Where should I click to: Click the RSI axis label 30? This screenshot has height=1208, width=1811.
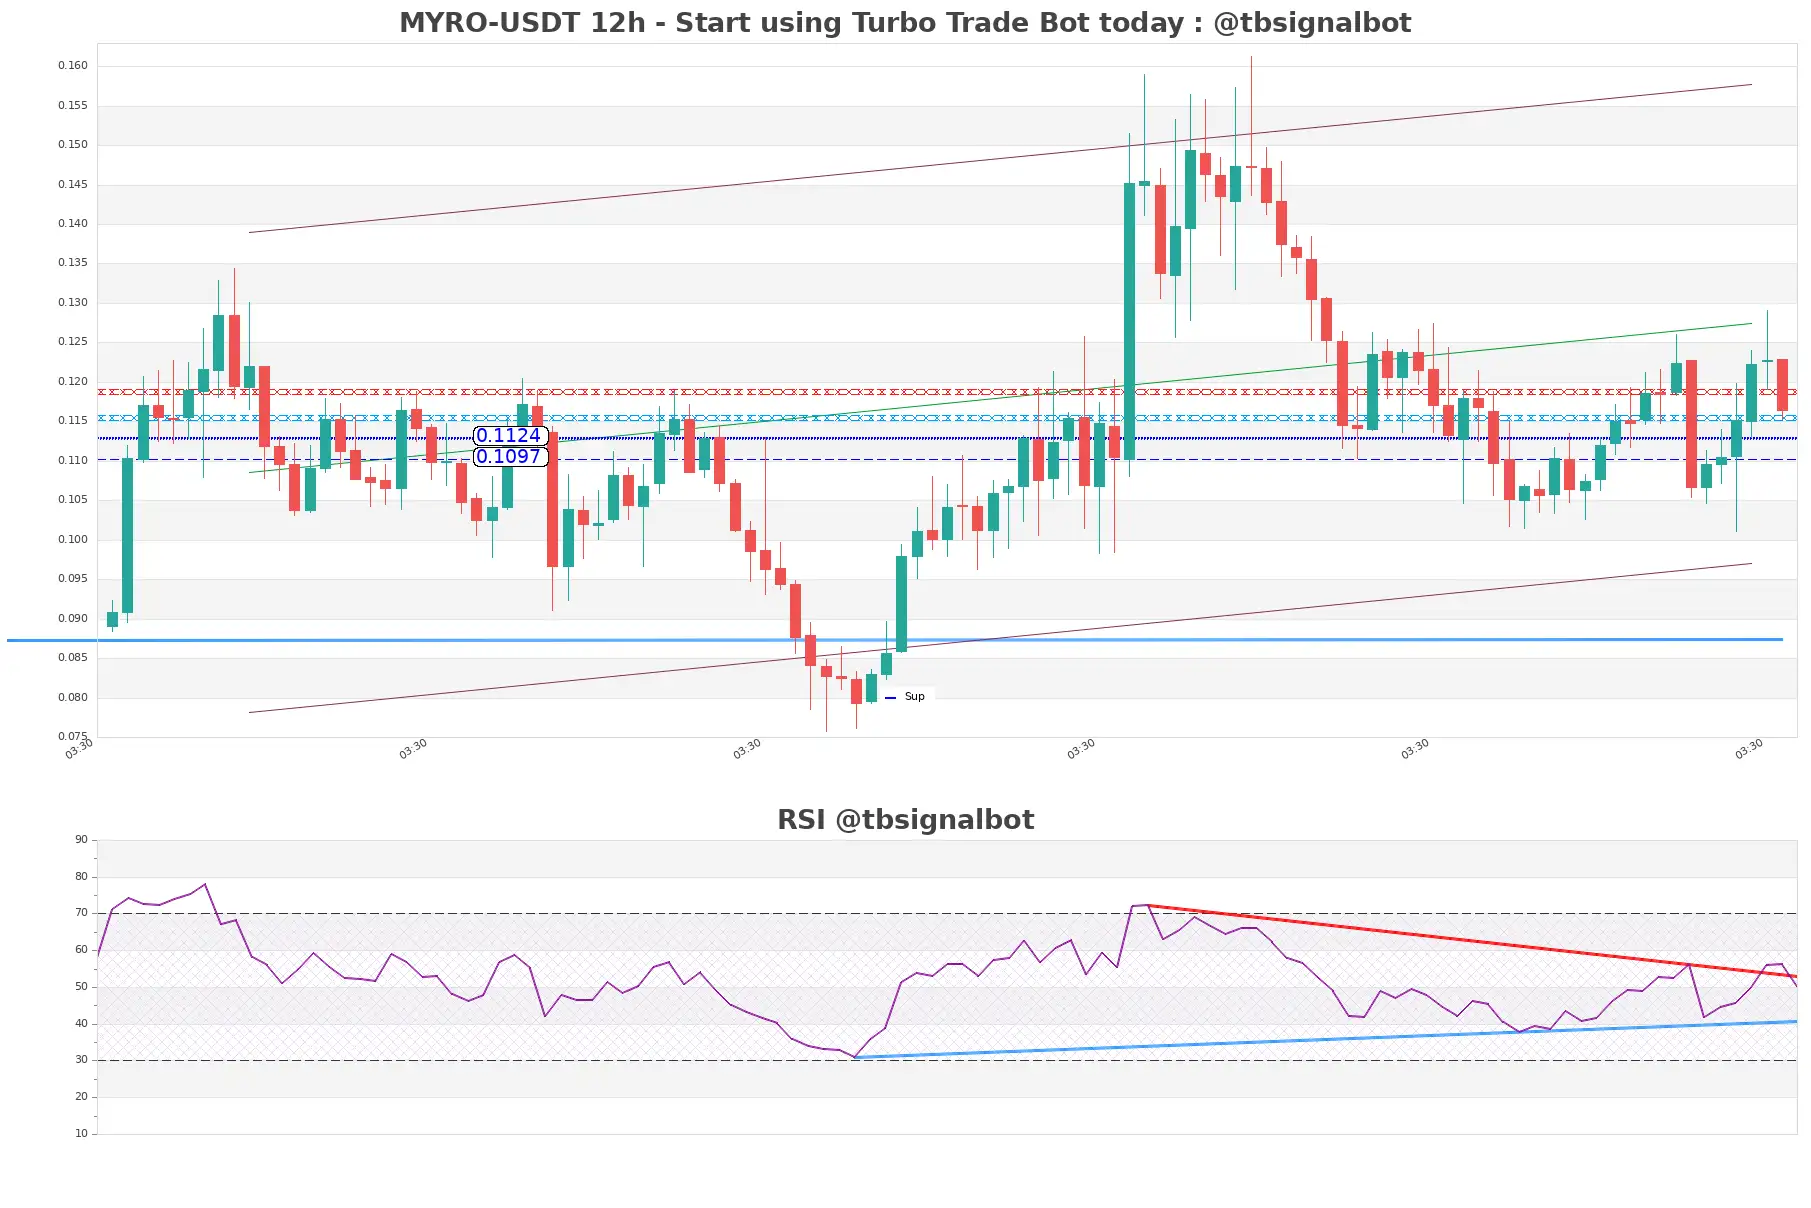(x=81, y=1059)
